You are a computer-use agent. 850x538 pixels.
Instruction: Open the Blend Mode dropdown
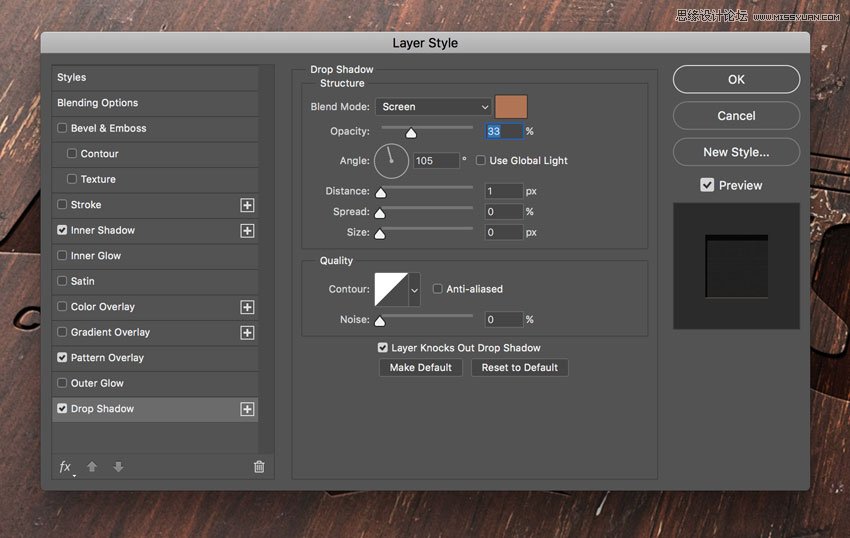click(x=434, y=107)
